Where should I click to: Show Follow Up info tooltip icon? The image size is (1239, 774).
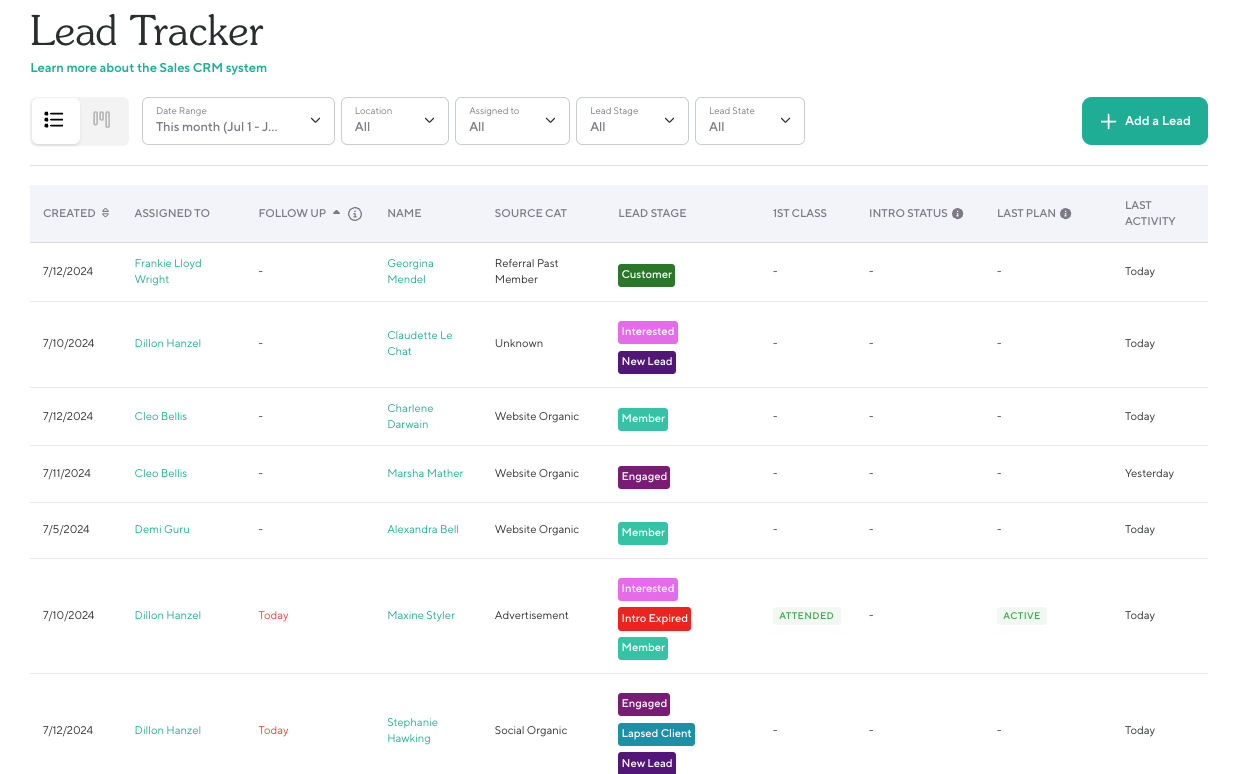[x=355, y=213]
